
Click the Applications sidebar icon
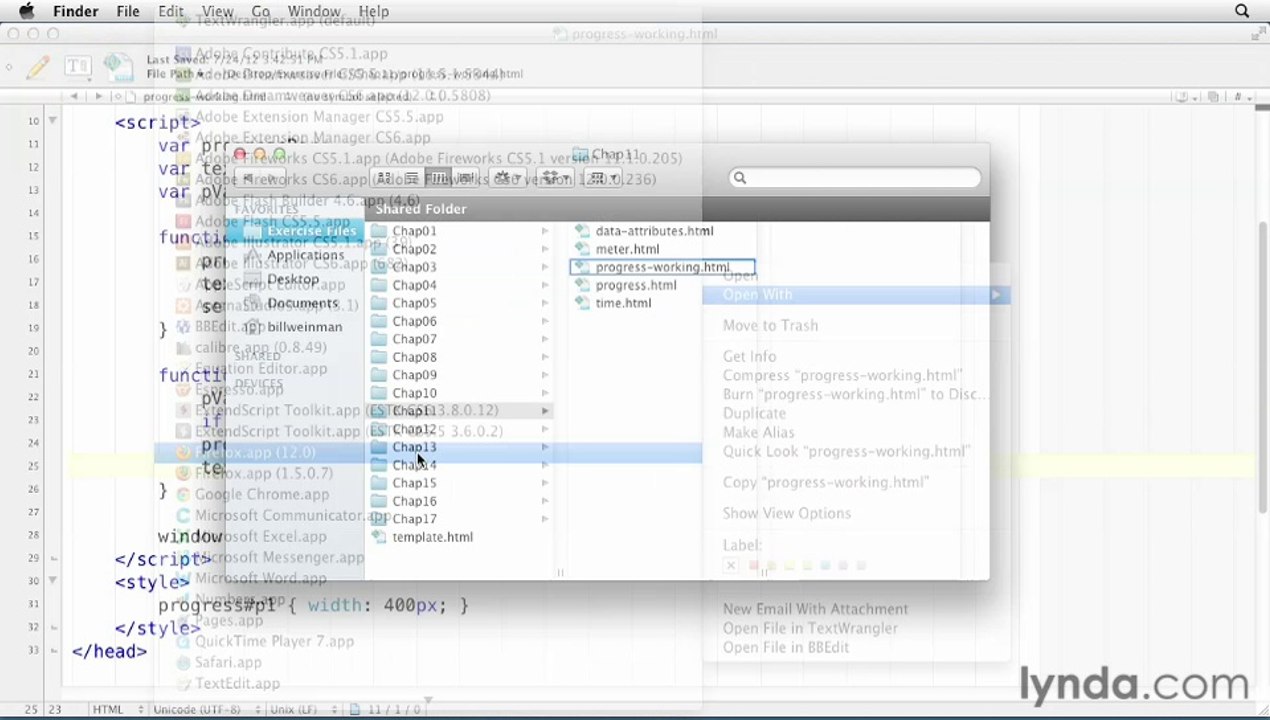252,255
